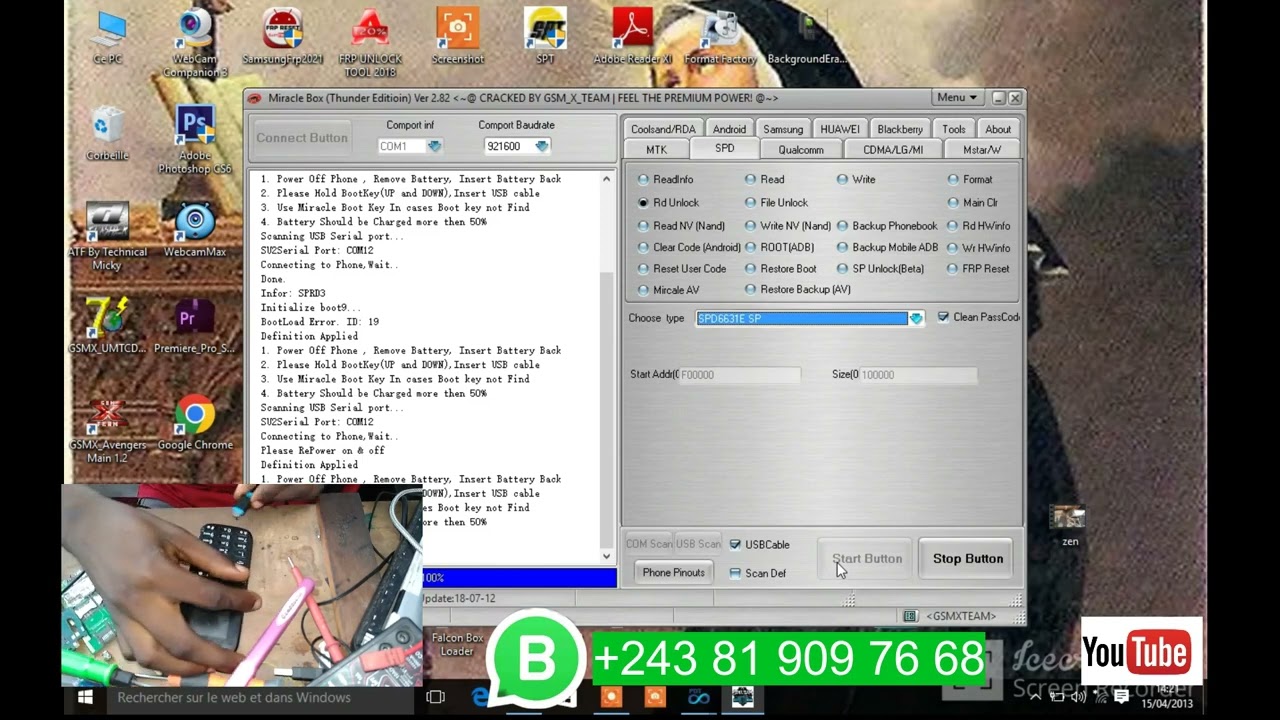Open Task View on the taskbar
This screenshot has width=1280, height=720.
pos(435,697)
